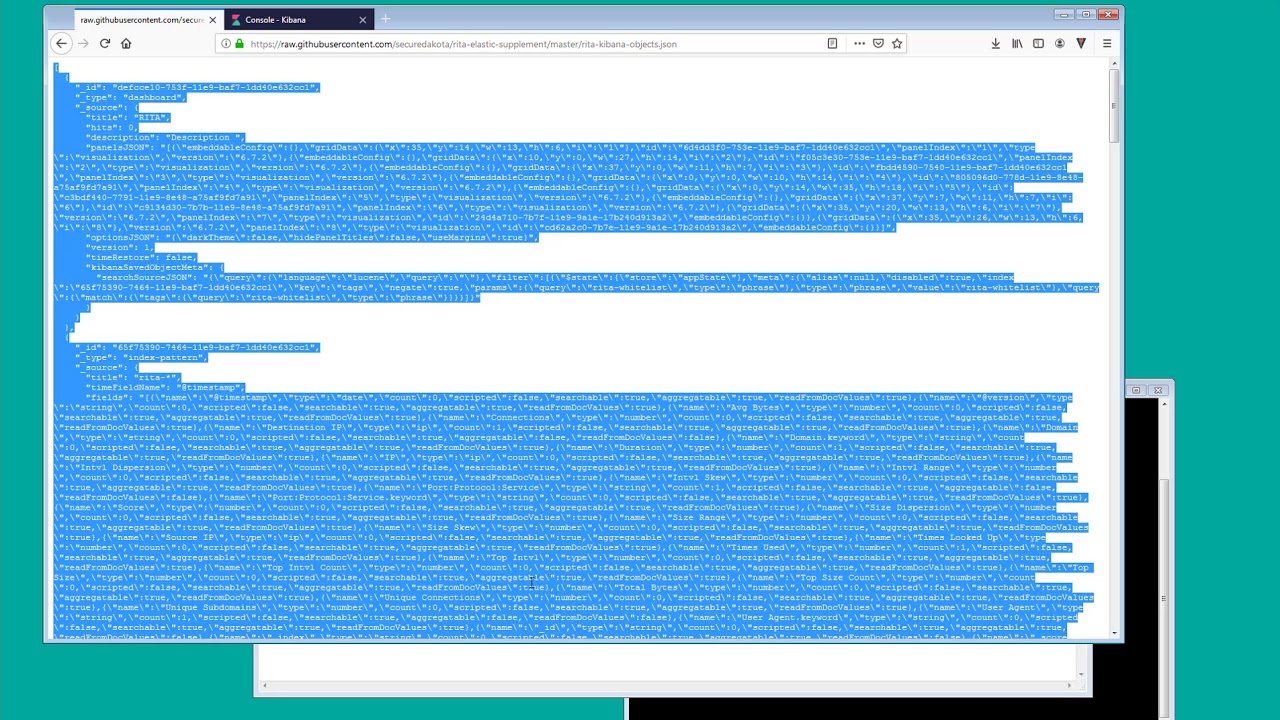Click the "description": "Description " line

(165, 137)
